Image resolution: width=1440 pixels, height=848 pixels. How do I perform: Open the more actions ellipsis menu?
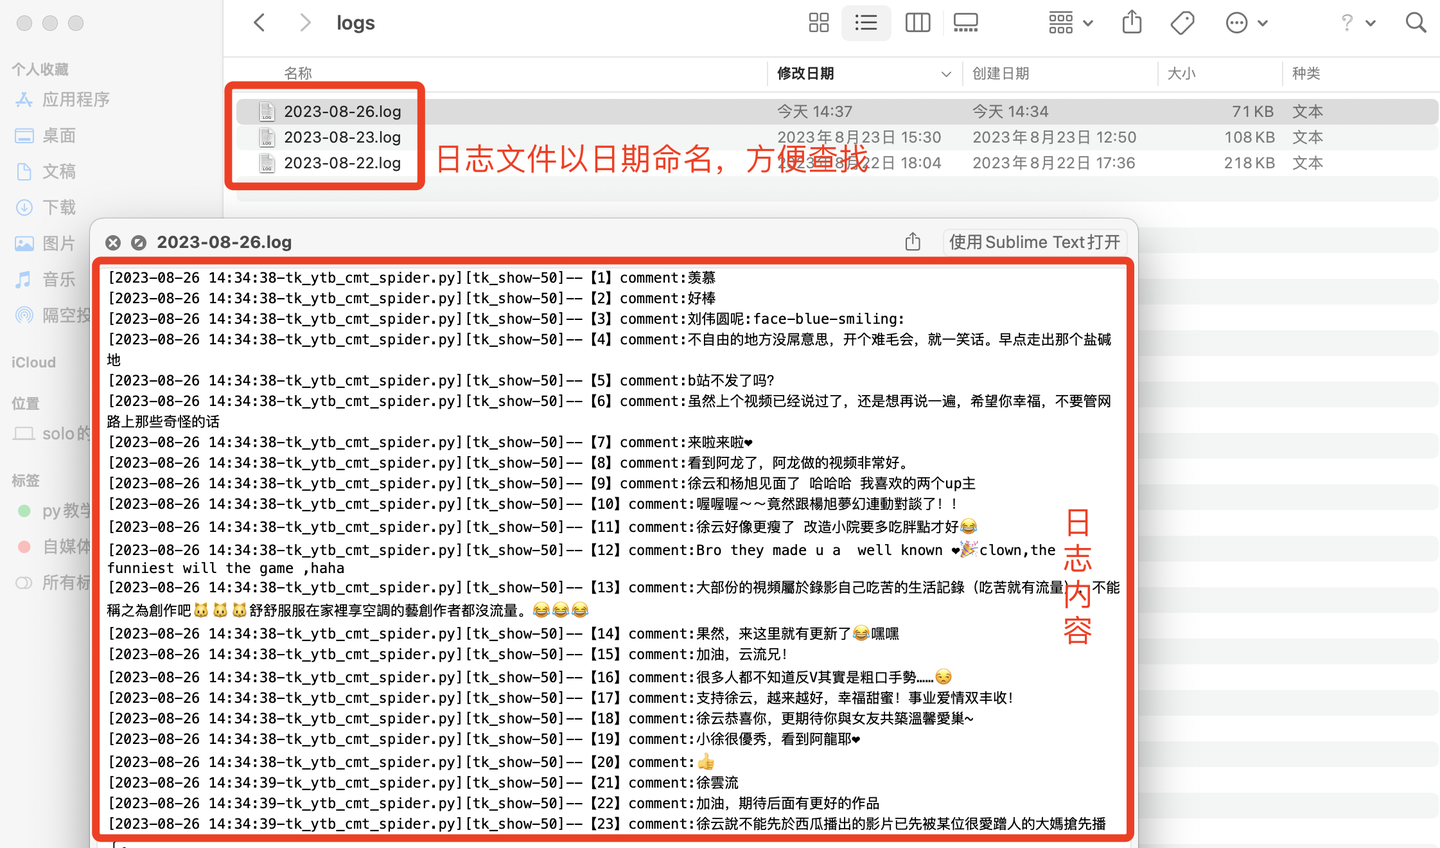tap(1247, 23)
